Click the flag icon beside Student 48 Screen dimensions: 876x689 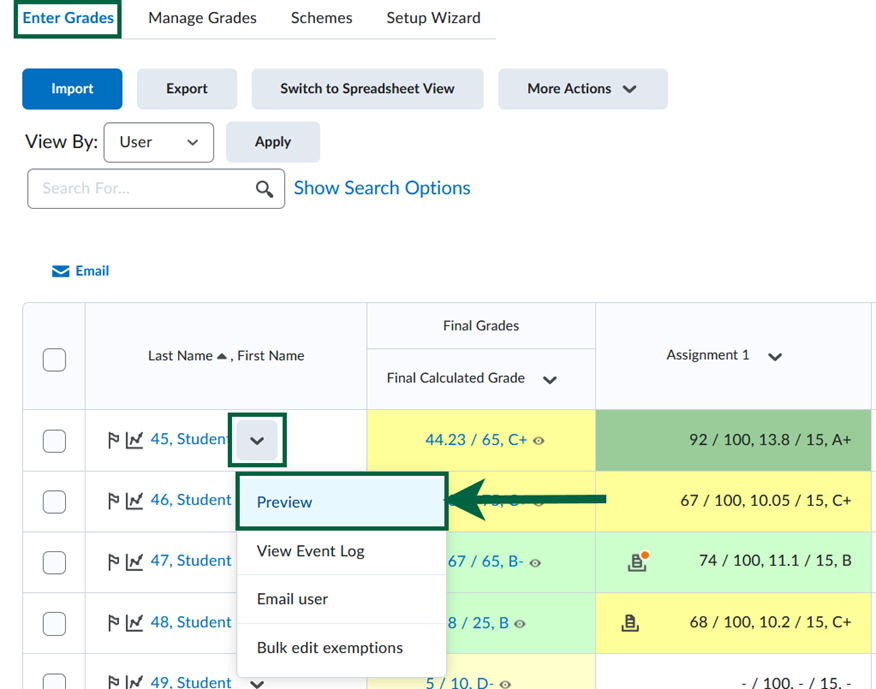(114, 622)
